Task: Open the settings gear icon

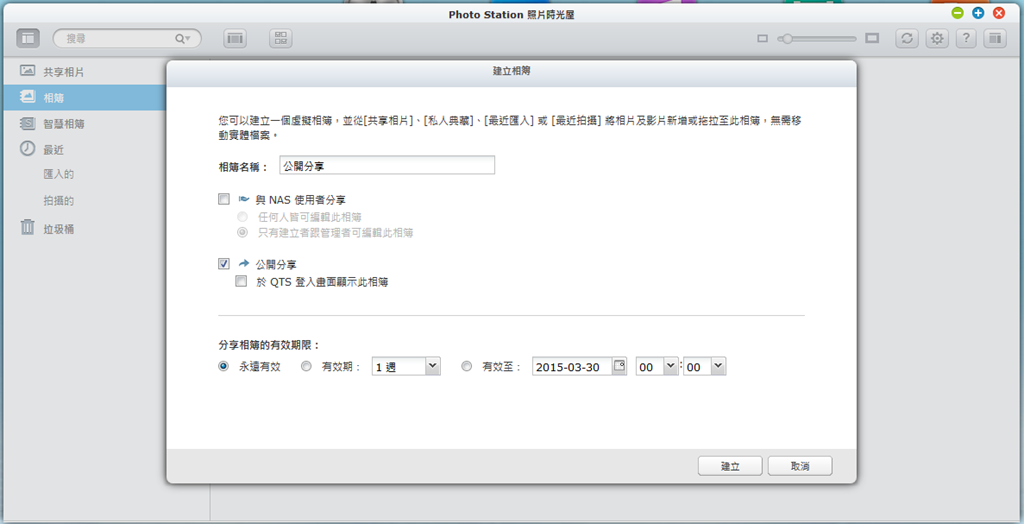Action: (937, 39)
